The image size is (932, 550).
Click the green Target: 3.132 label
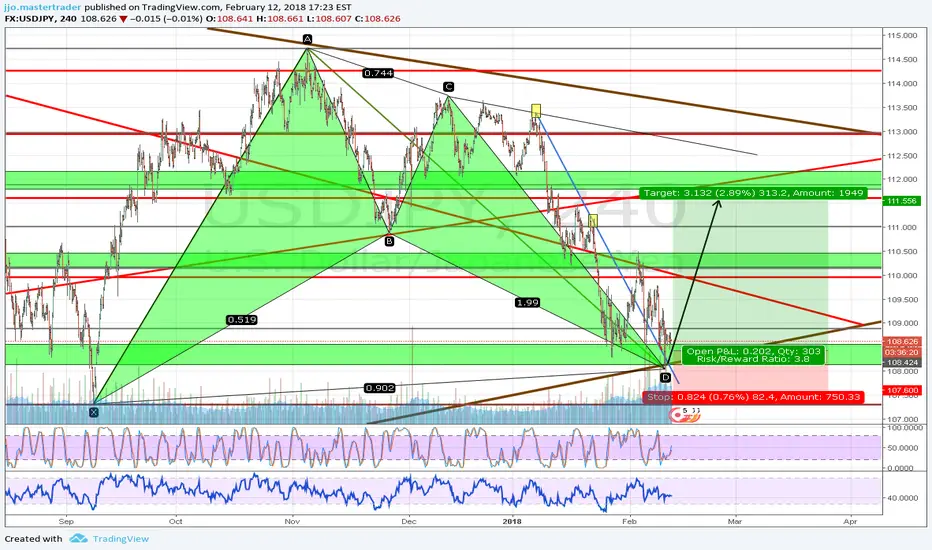pos(752,193)
